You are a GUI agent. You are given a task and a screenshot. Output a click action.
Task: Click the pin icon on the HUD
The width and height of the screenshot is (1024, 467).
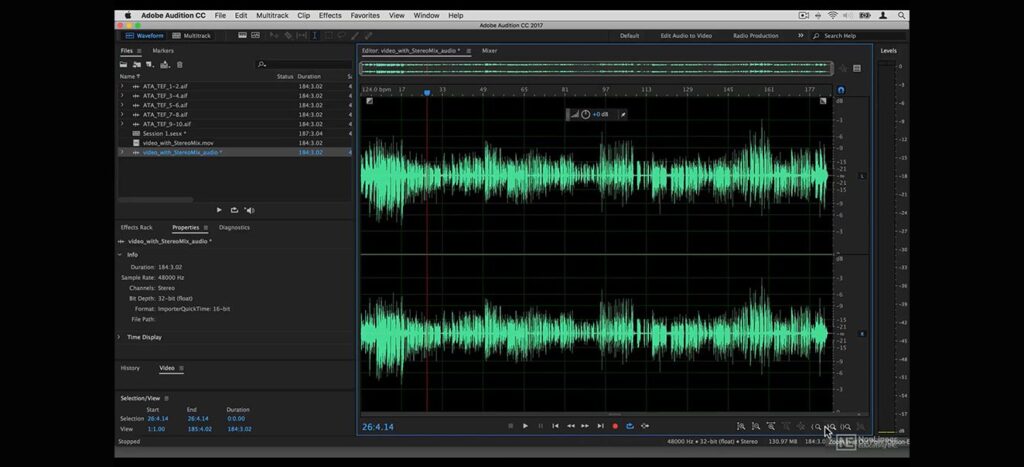623,114
